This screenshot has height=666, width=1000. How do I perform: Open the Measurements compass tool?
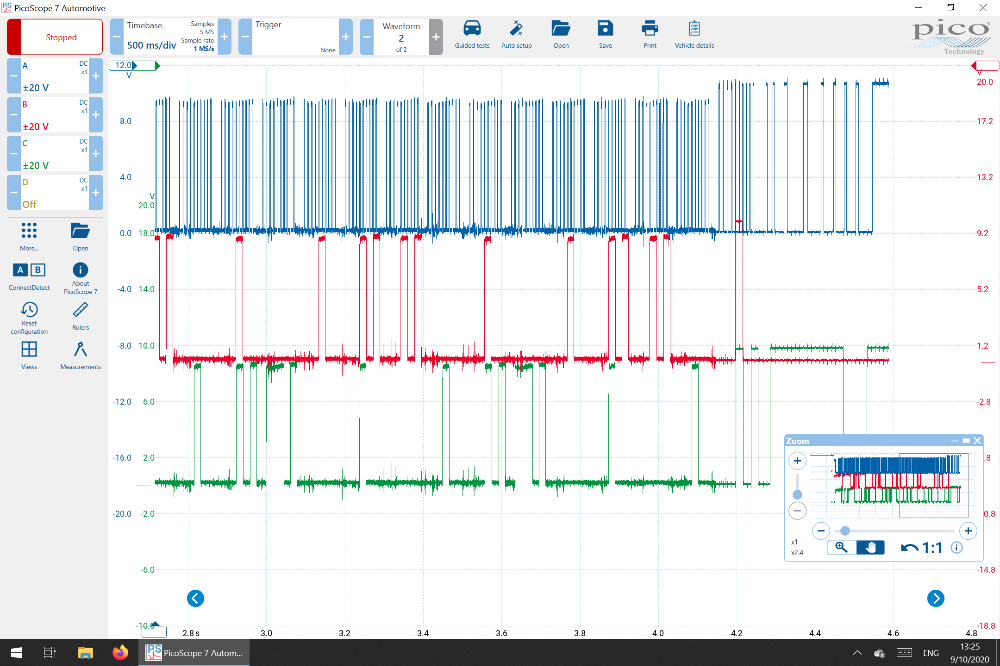(x=81, y=351)
